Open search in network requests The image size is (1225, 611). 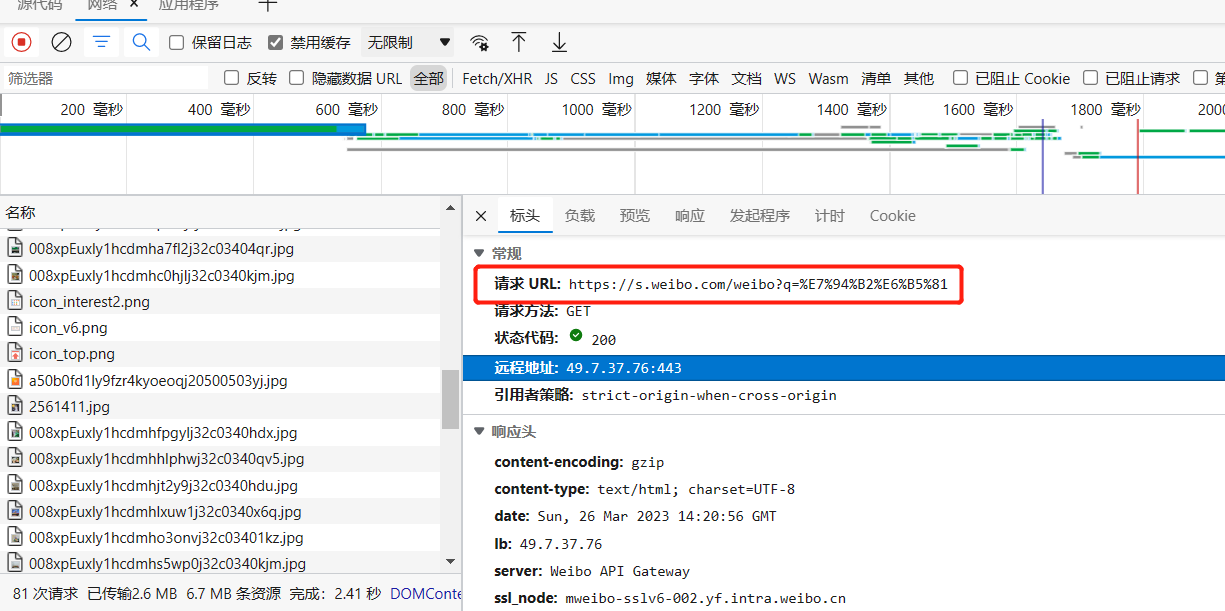click(140, 42)
